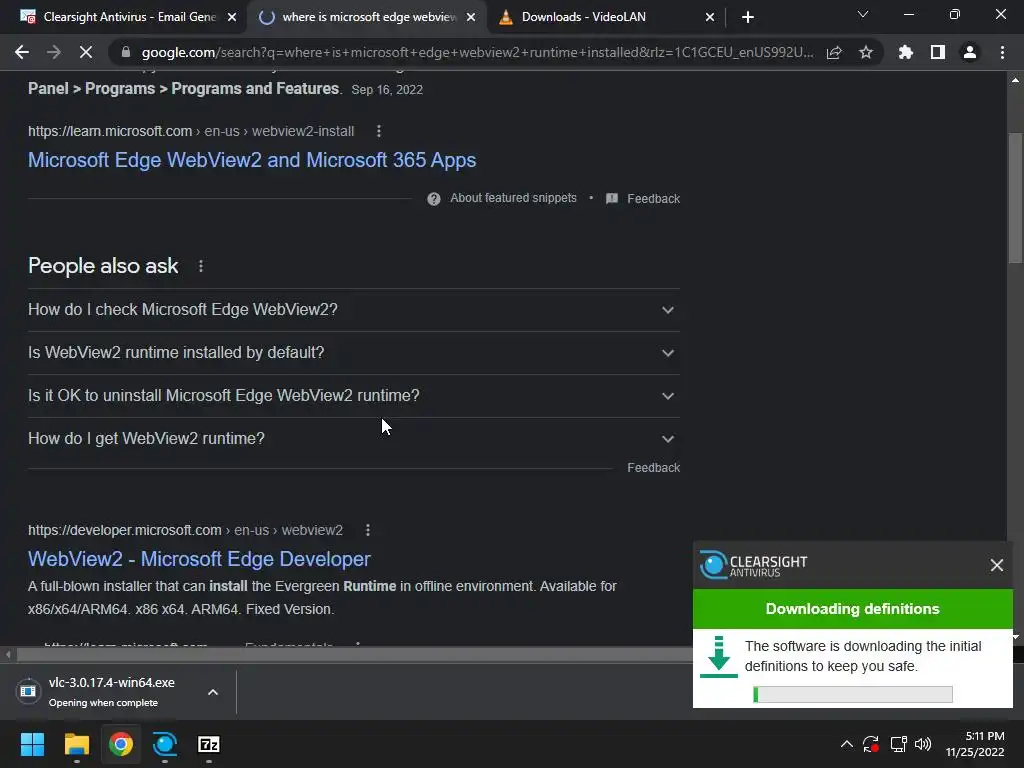Send Feedback on the featured snippet
Viewport: 1024px width, 768px height.
point(653,199)
